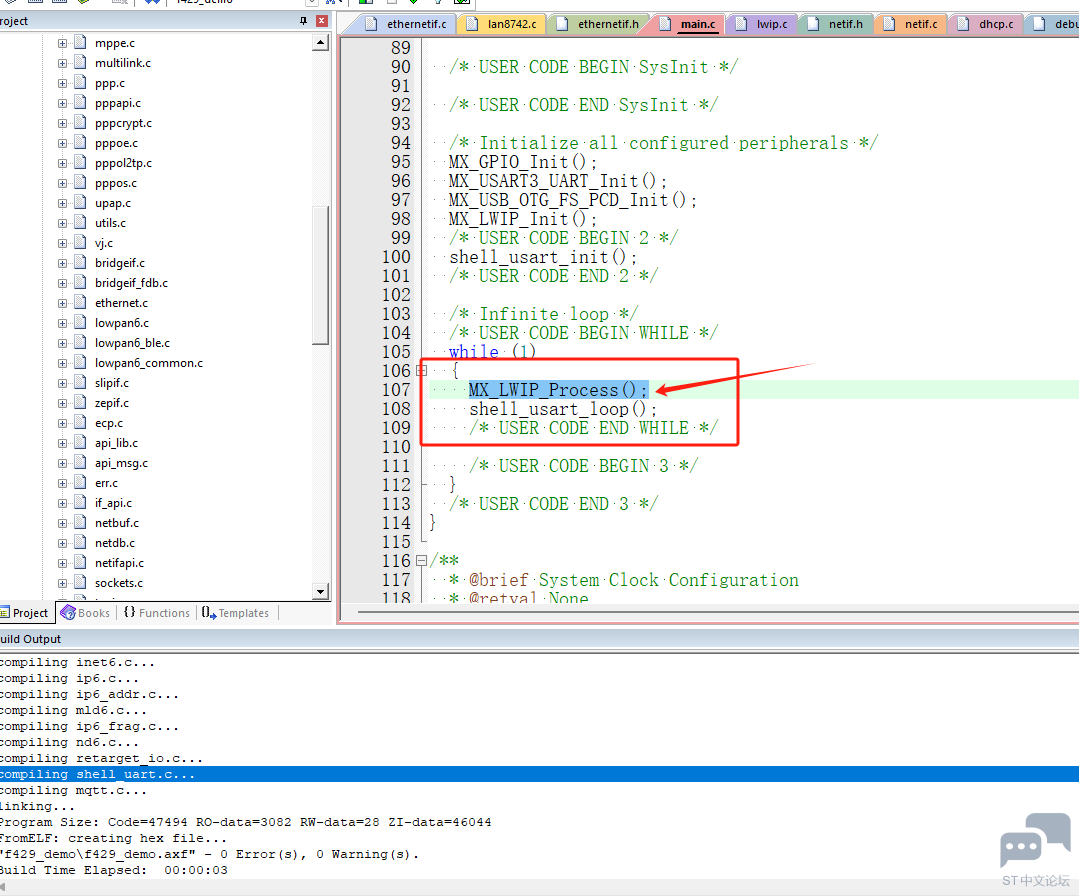Toggle auto-hide pin on Project panel
Image resolution: width=1079 pixels, height=896 pixels.
tap(303, 21)
